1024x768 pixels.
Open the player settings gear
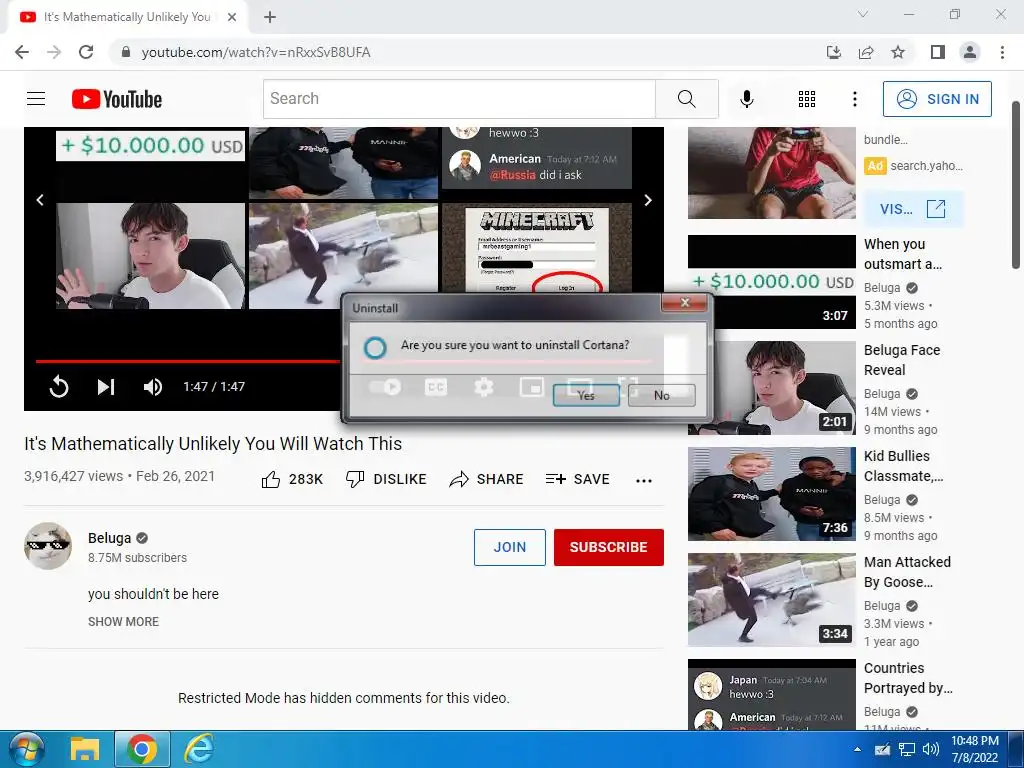(483, 387)
